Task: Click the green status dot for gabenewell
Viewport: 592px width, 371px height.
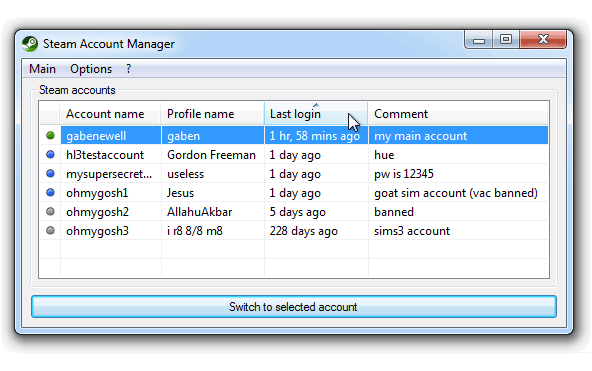Action: pyautogui.click(x=50, y=135)
